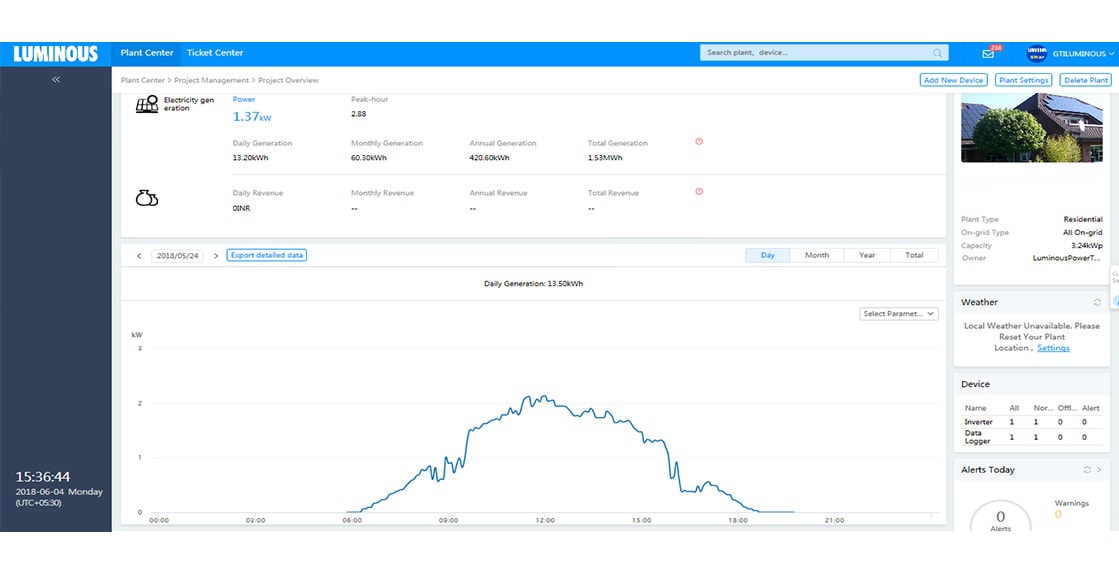The image size is (1119, 562).
Task: Click the LUMINOUS logo
Action: pyautogui.click(x=56, y=54)
